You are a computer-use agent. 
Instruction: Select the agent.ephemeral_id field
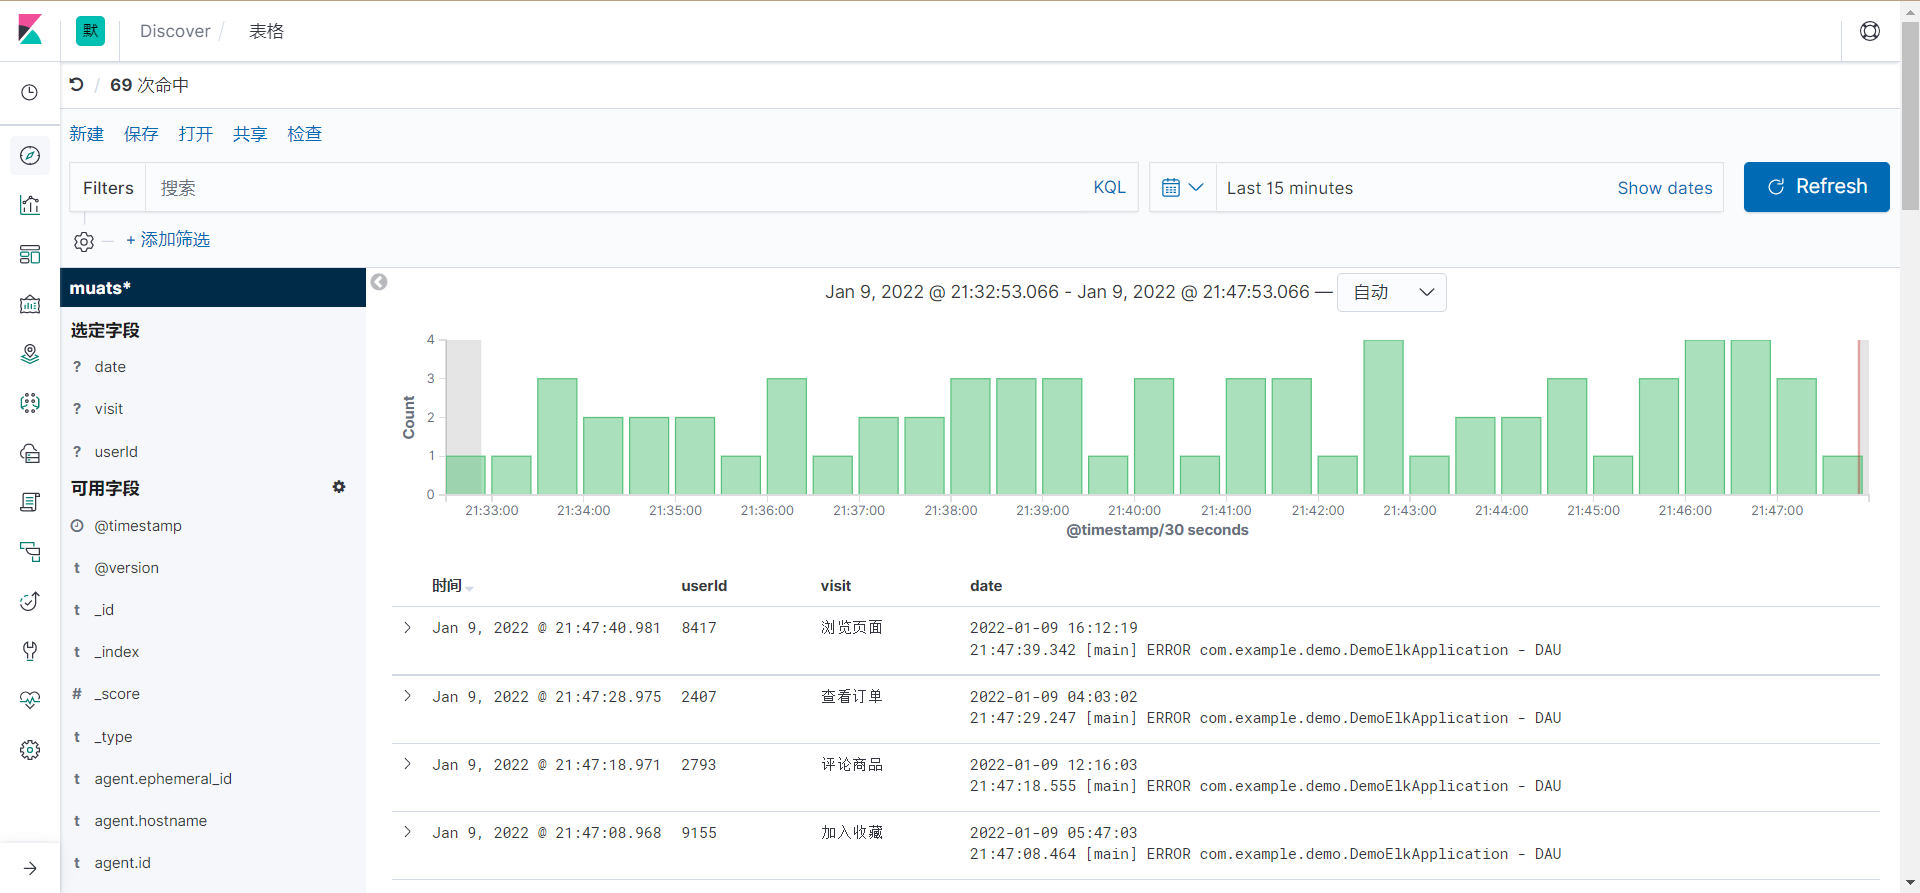(x=163, y=779)
